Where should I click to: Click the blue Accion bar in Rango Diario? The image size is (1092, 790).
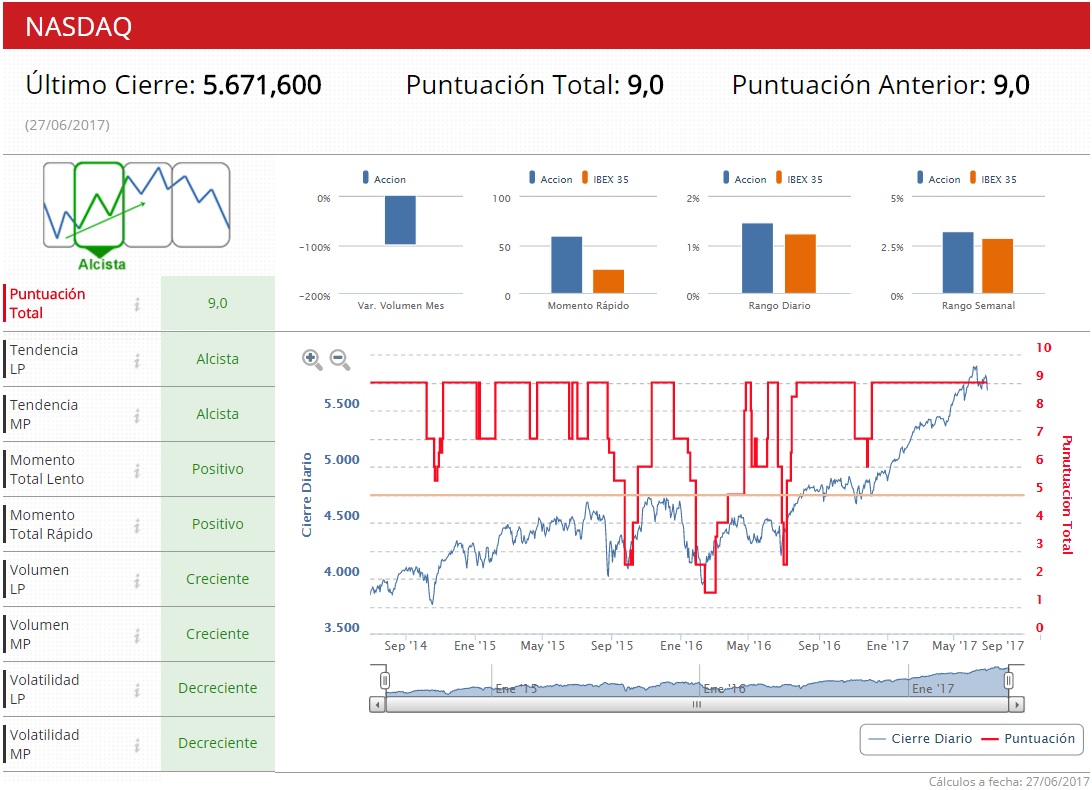click(757, 258)
